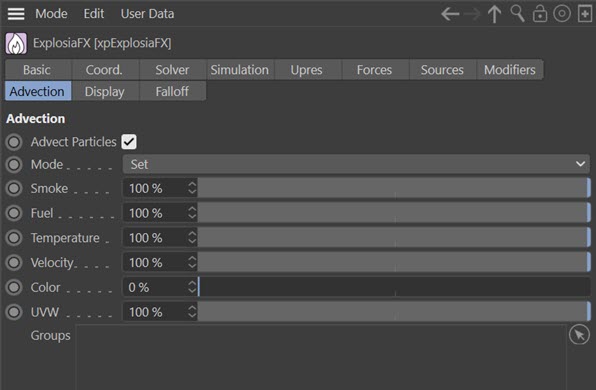Viewport: 596px width, 390px height.
Task: Click the UVW value stepper arrows
Action: (192, 312)
